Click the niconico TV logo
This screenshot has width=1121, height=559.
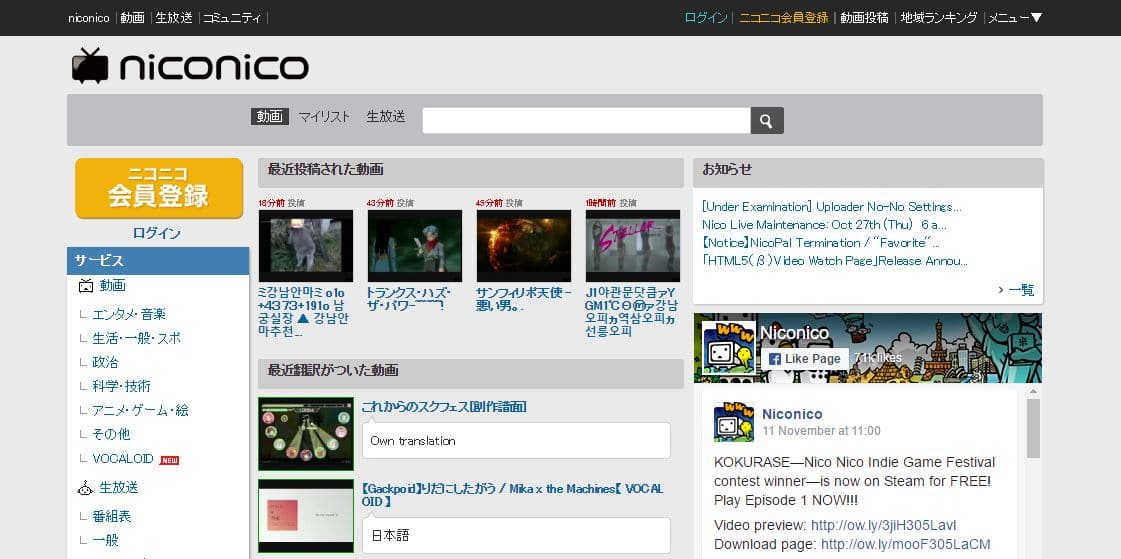tap(189, 66)
